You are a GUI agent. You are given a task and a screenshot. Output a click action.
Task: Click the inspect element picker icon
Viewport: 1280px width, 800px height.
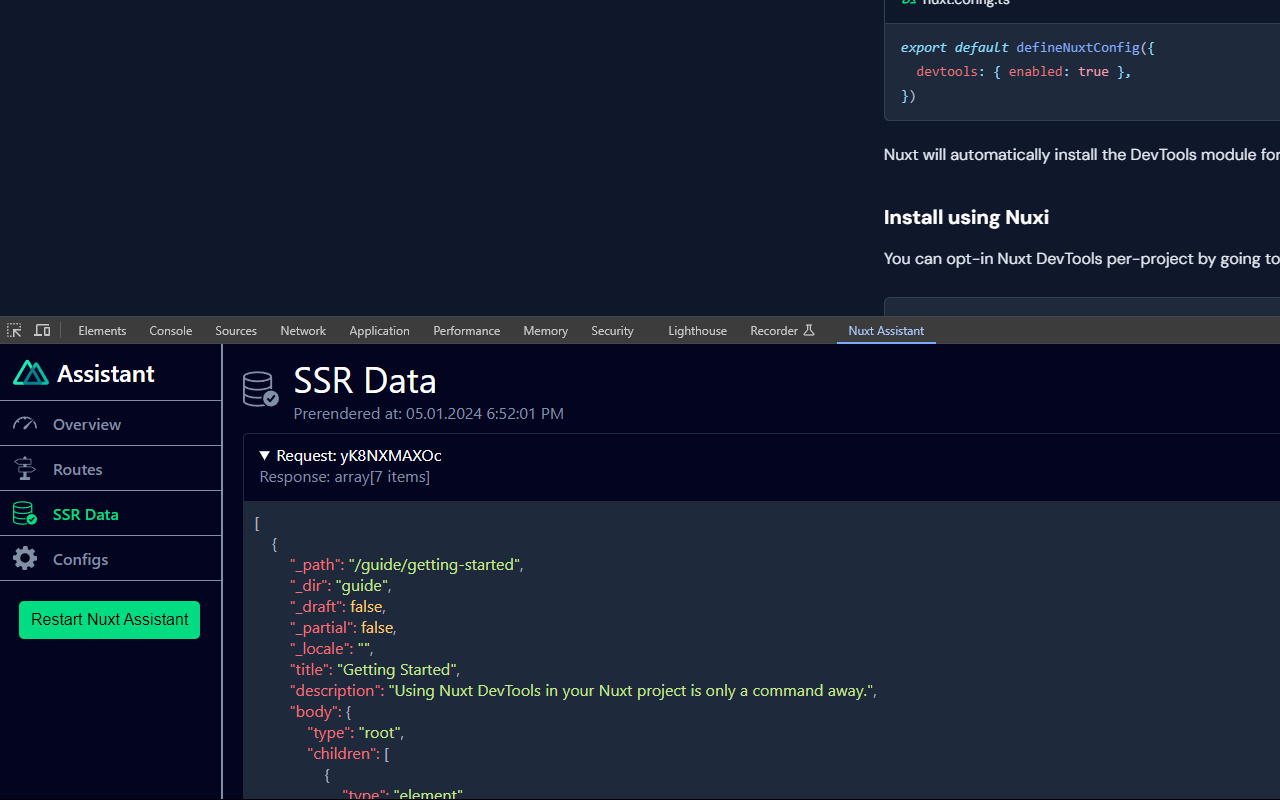tap(14, 330)
